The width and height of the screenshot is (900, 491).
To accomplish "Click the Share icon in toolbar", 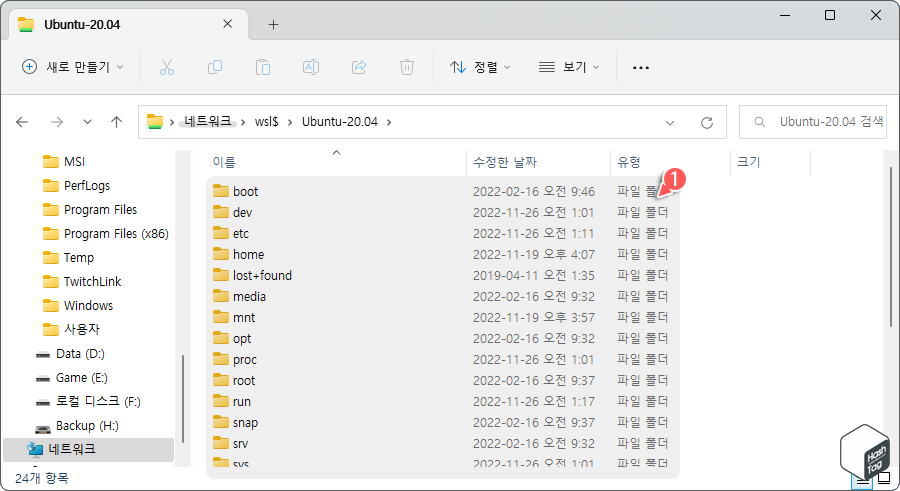I will [x=359, y=67].
